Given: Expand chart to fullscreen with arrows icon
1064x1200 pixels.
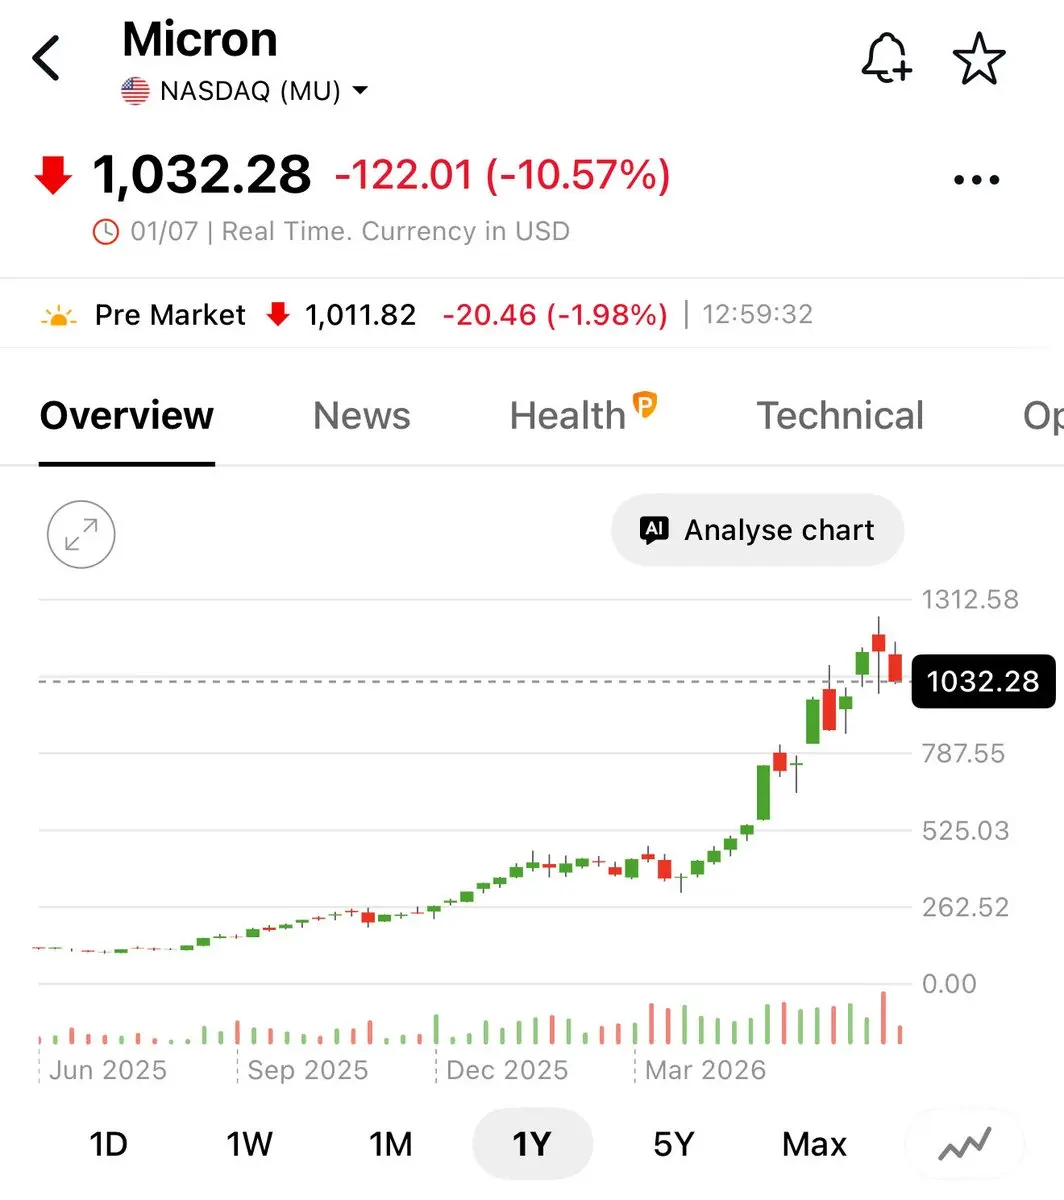Looking at the screenshot, I should tap(81, 535).
